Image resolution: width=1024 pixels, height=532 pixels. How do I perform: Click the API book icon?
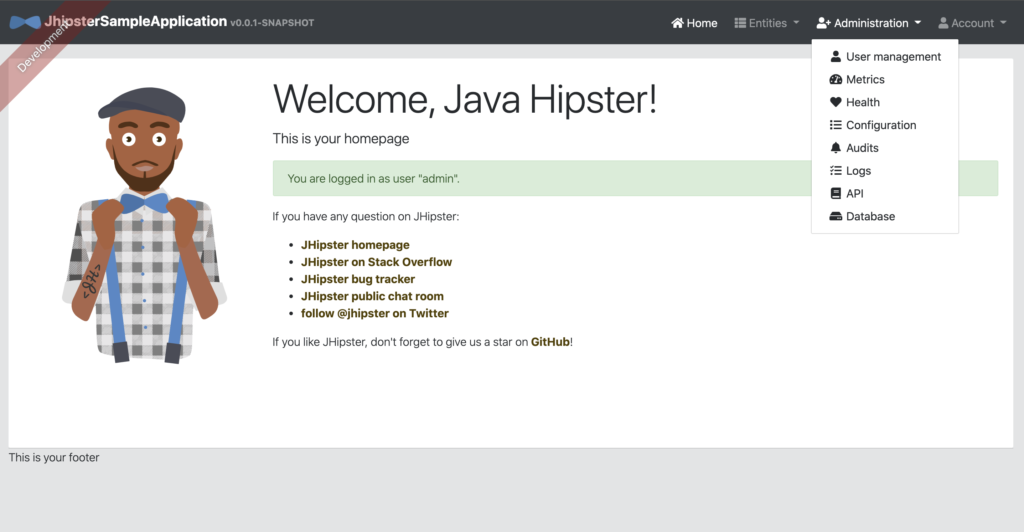(835, 193)
